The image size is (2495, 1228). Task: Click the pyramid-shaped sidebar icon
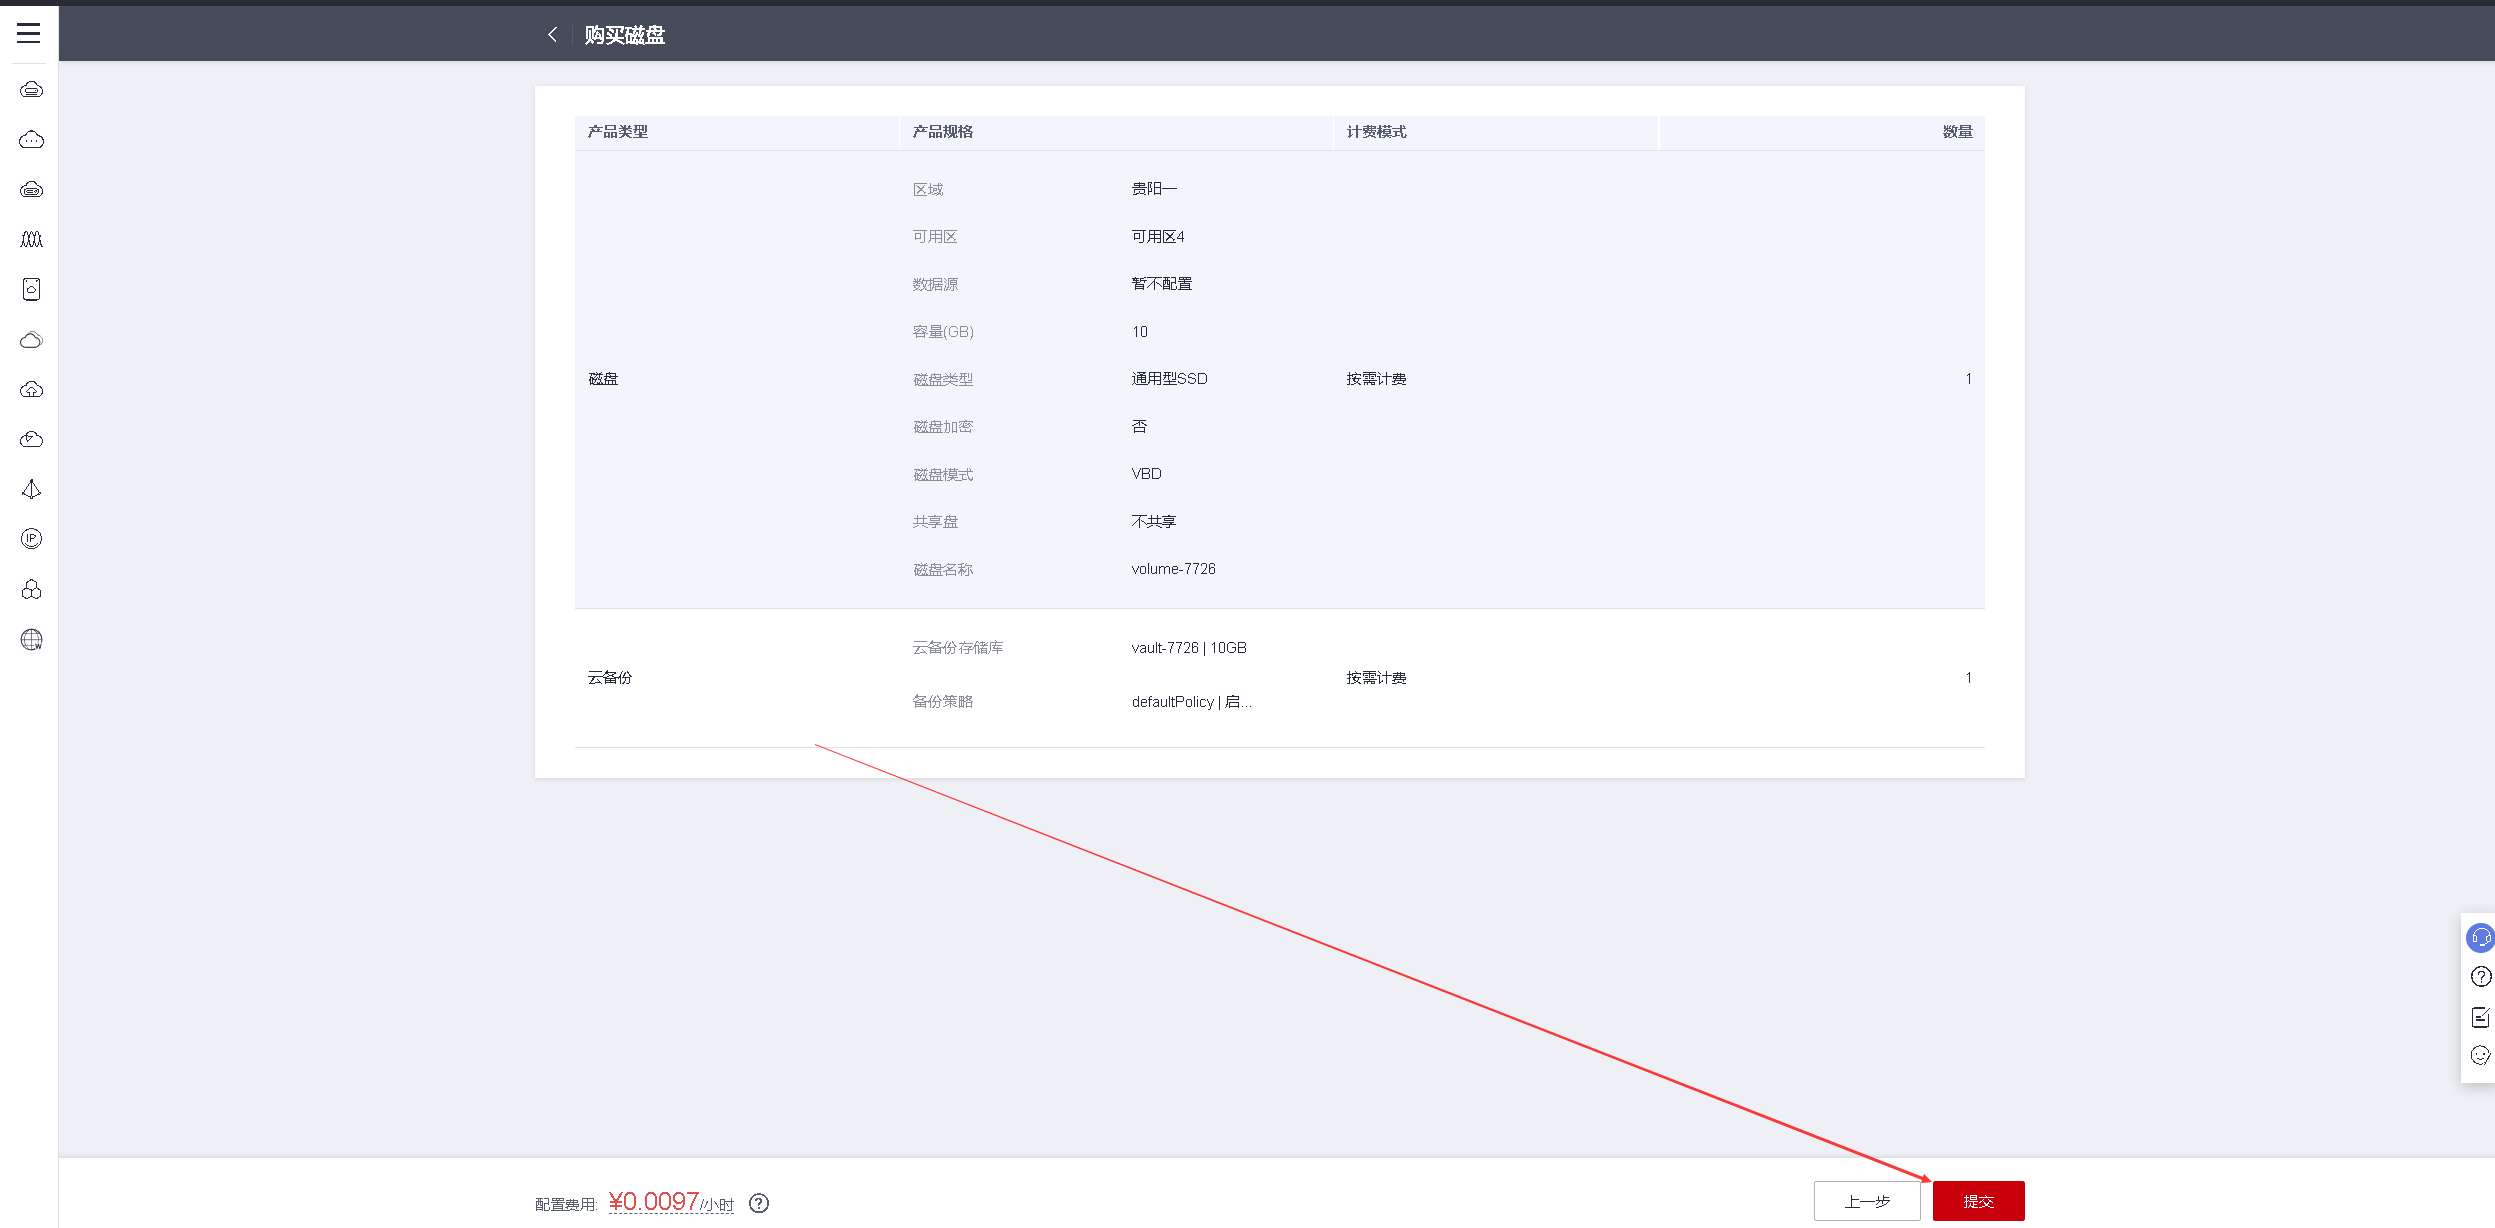[x=31, y=489]
